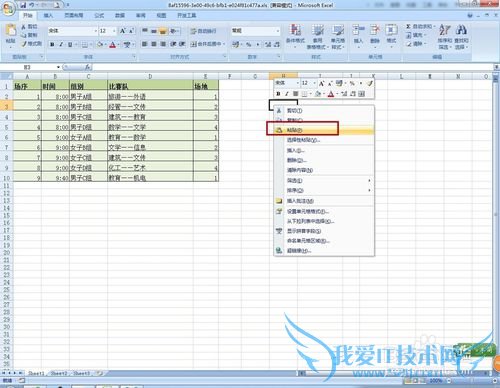Select the Sheet2 worksheet tab

59,373
